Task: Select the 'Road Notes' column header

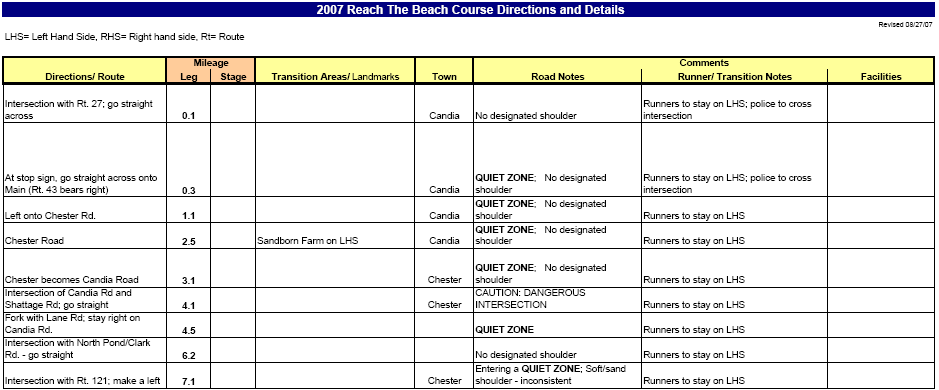Action: pyautogui.click(x=558, y=77)
